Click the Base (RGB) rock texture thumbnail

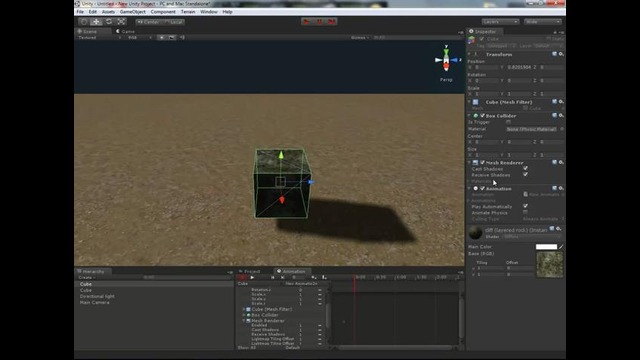(x=549, y=265)
